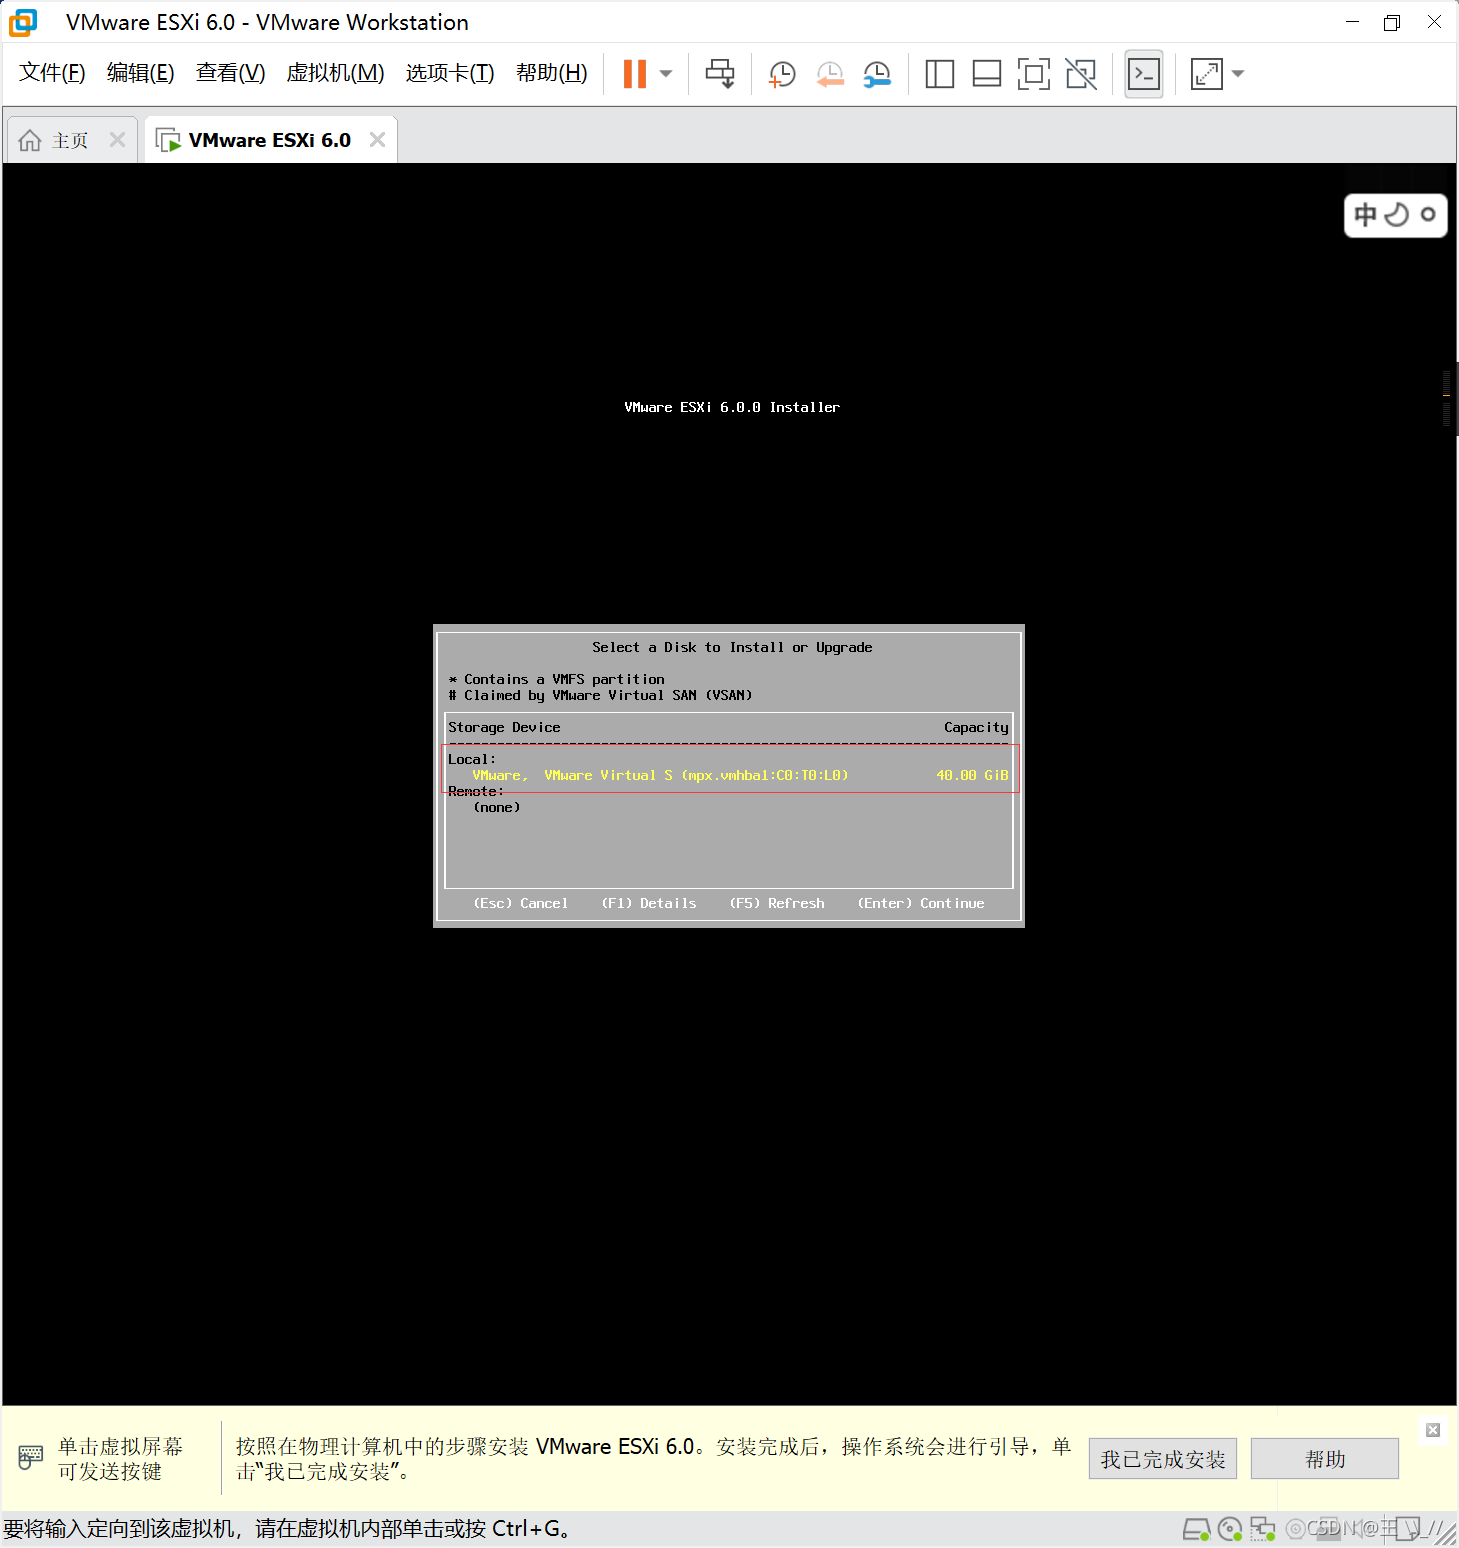Switch to Unity mode
Screen dimensions: 1459x1548
[x=1081, y=74]
